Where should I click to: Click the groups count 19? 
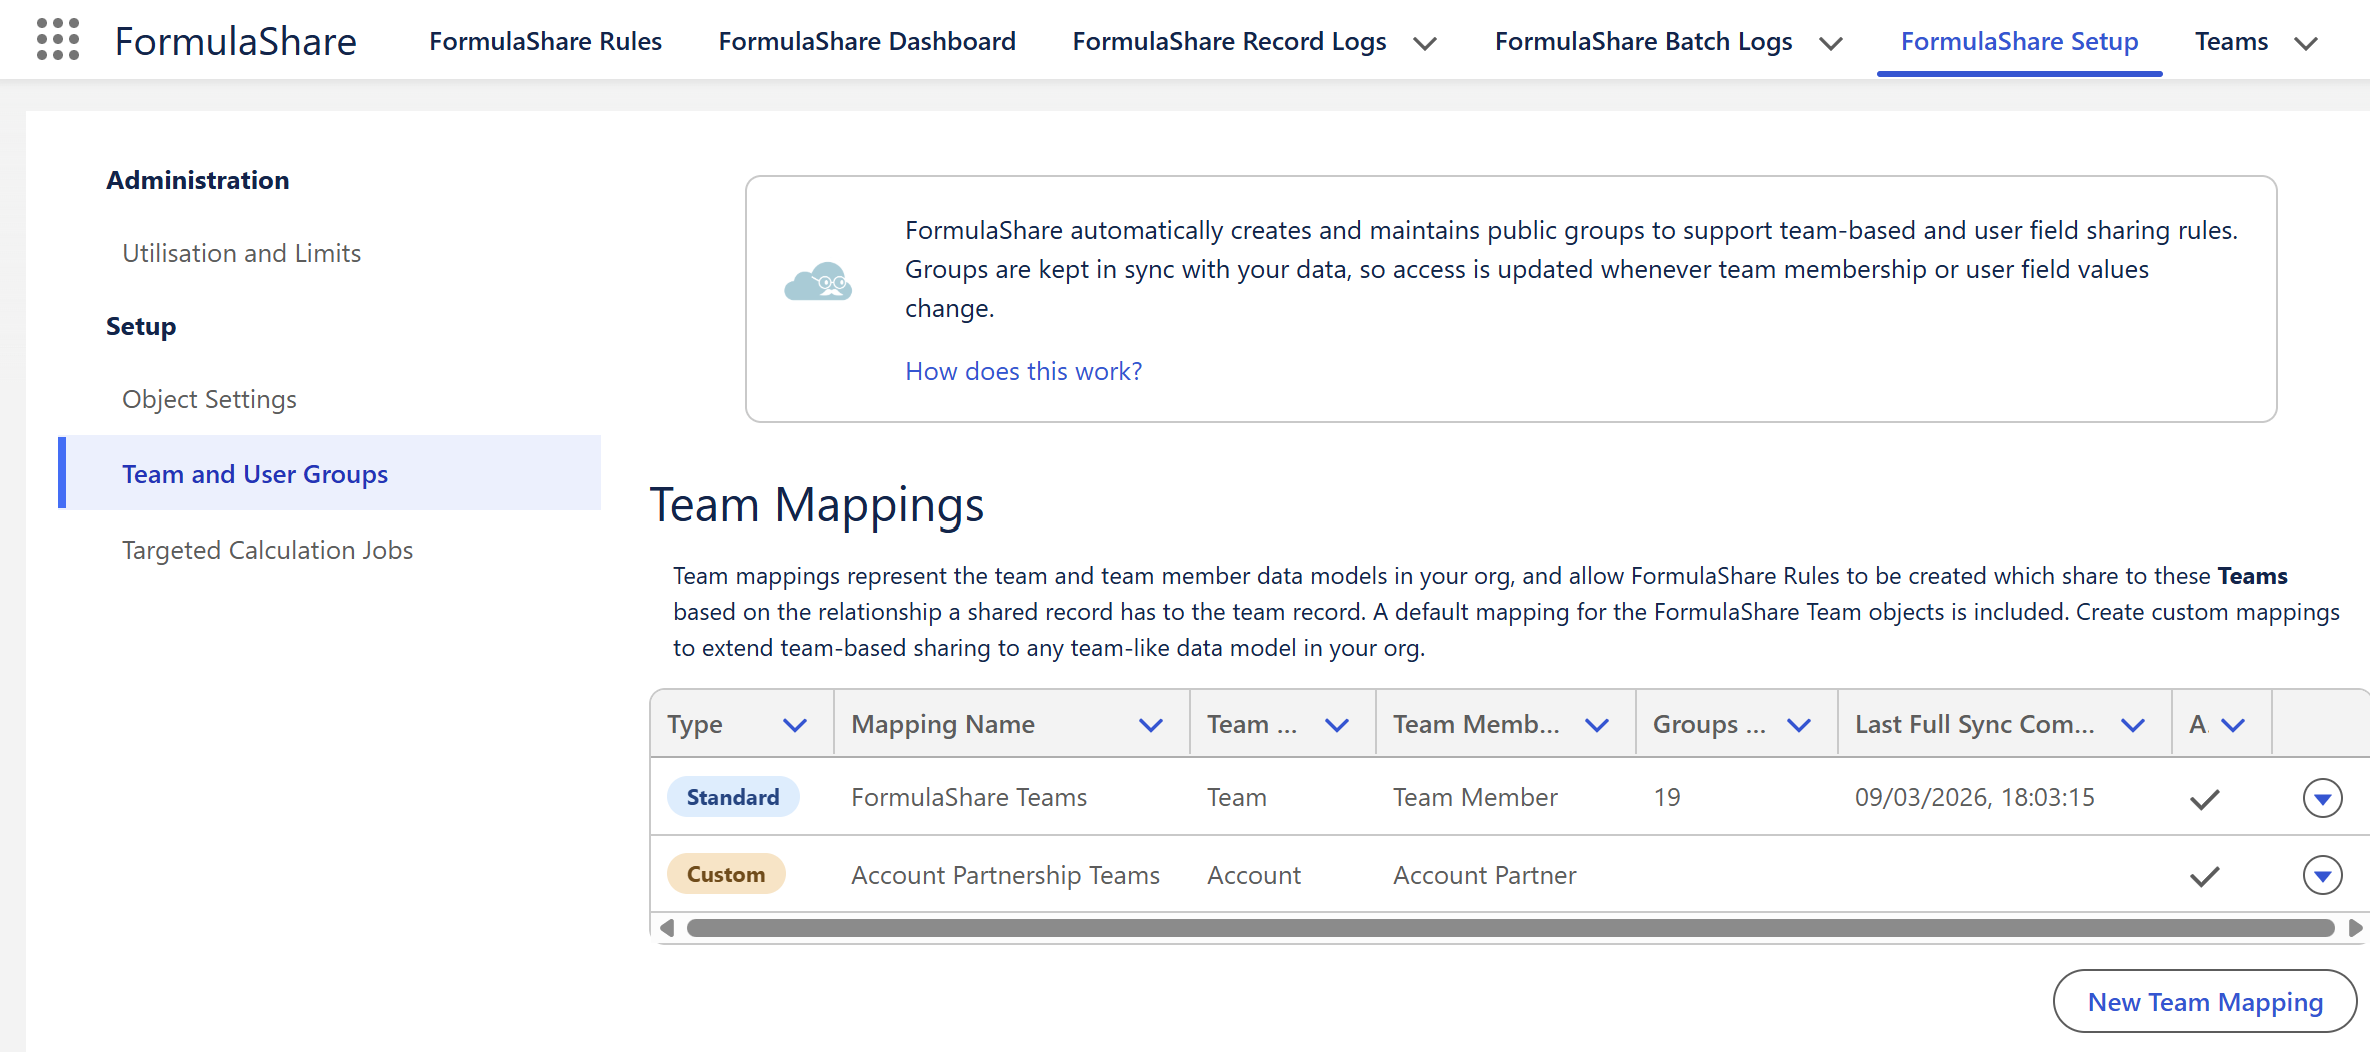coord(1667,797)
